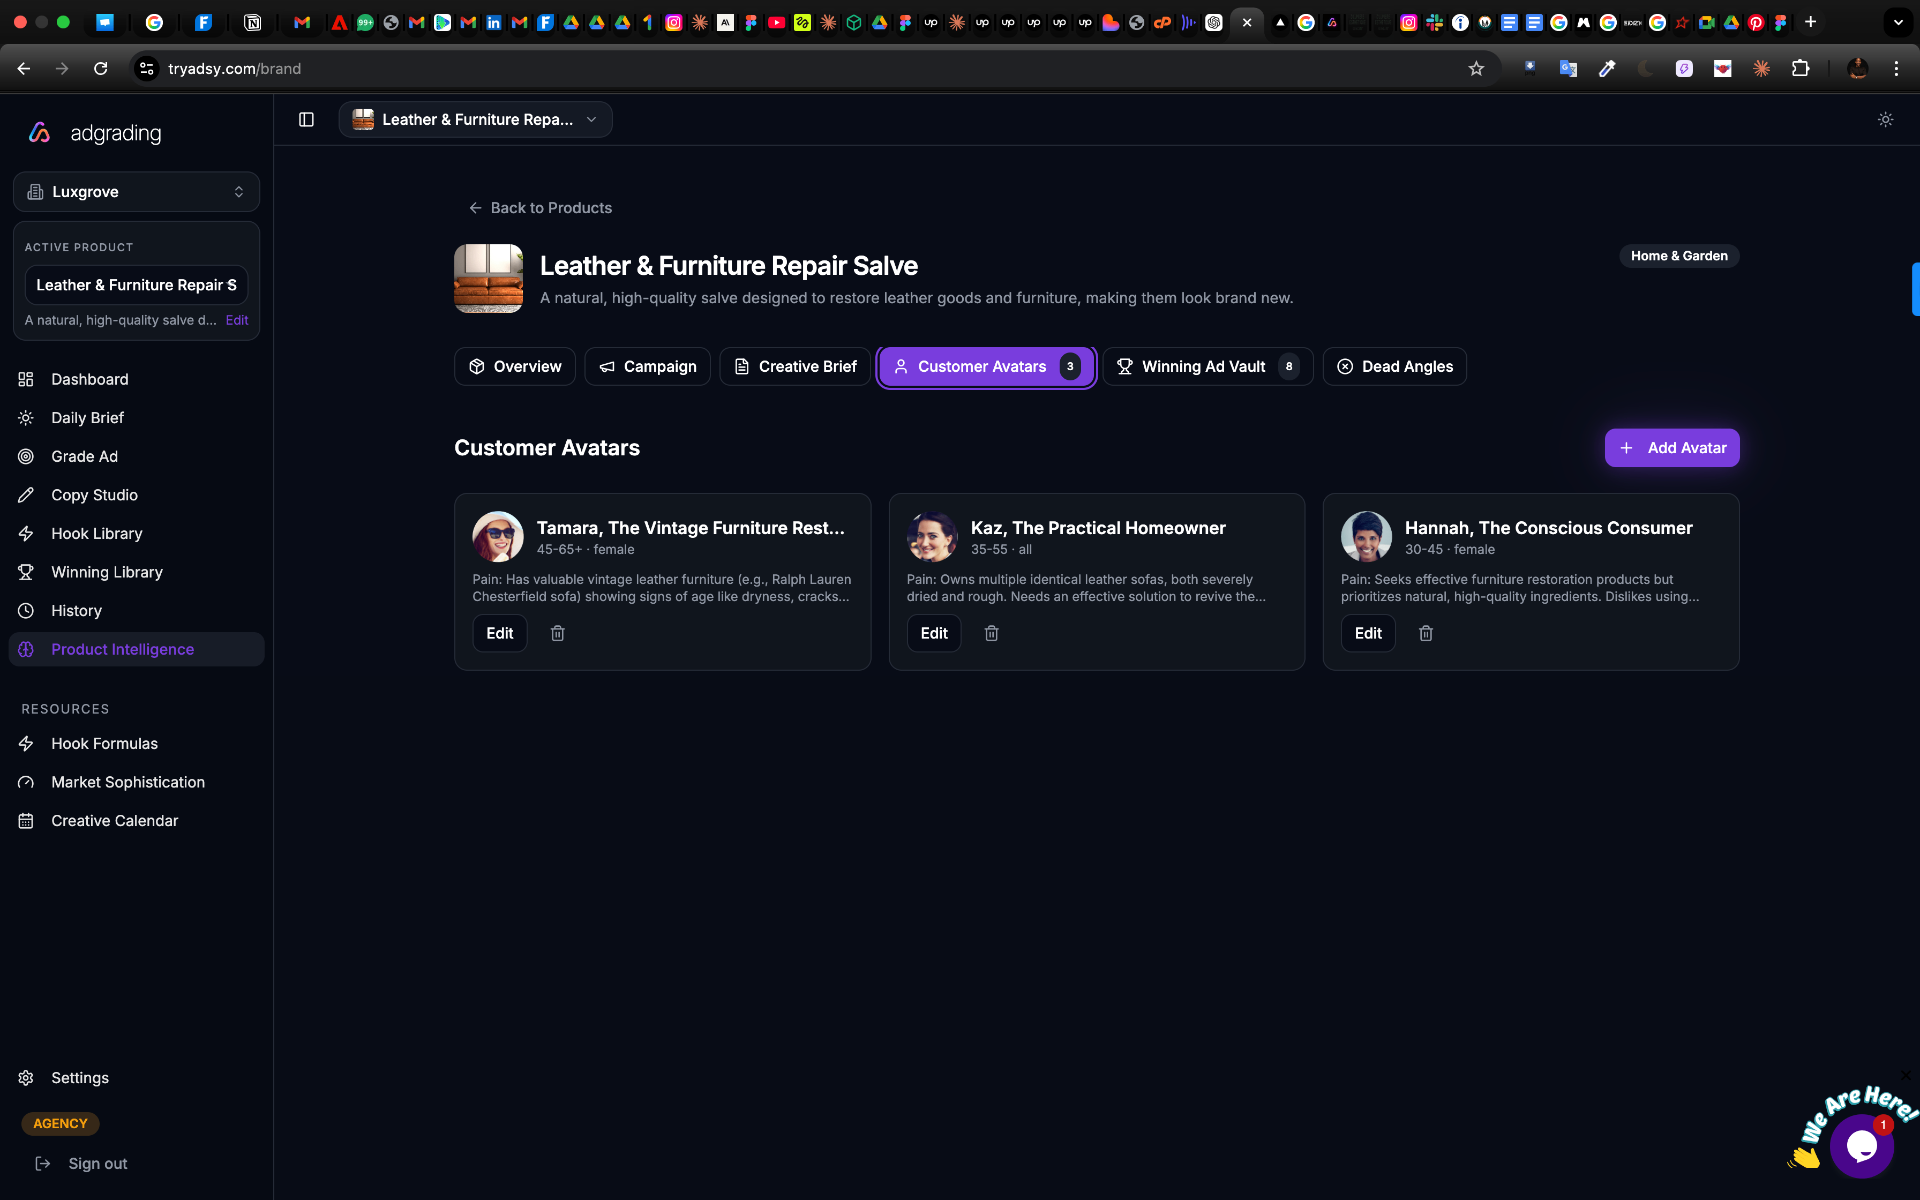
Task: Open browser extensions puzzle icon
Action: pyautogui.click(x=1800, y=69)
